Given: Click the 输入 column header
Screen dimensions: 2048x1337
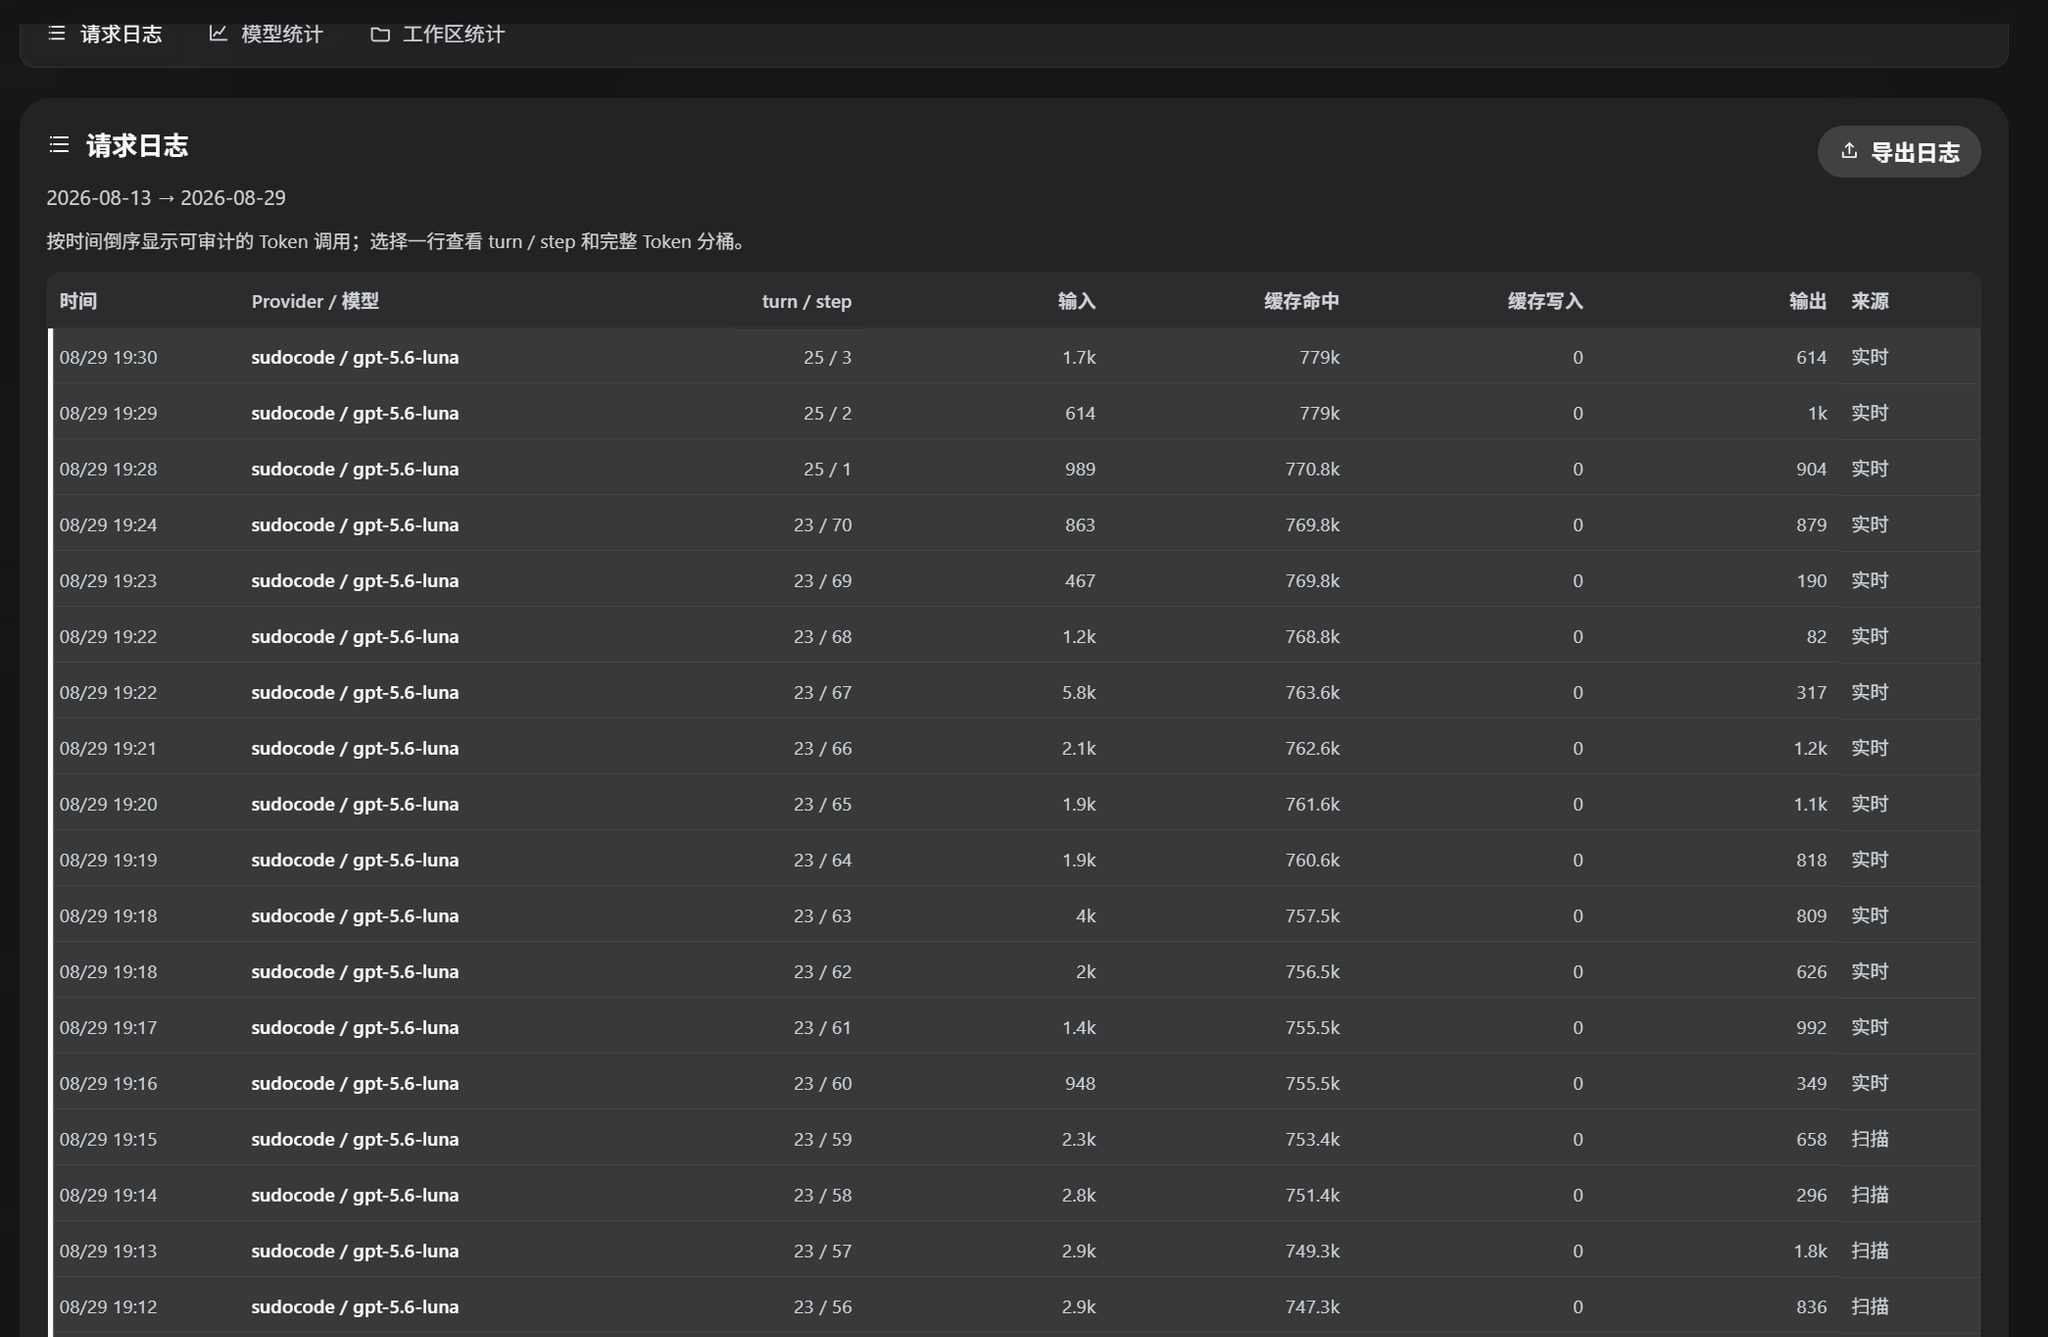Looking at the screenshot, I should coord(1077,301).
